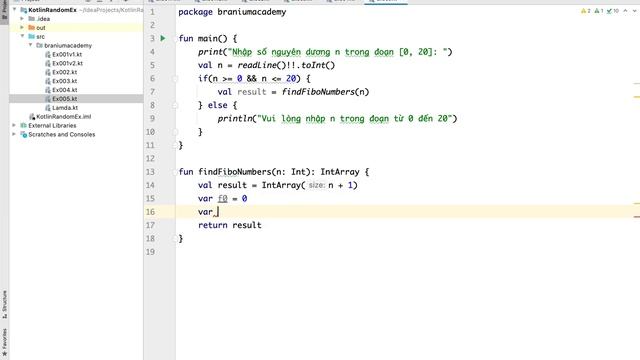Click the println string on line 9
The height and width of the screenshot is (360, 640).
pyautogui.click(x=354, y=119)
